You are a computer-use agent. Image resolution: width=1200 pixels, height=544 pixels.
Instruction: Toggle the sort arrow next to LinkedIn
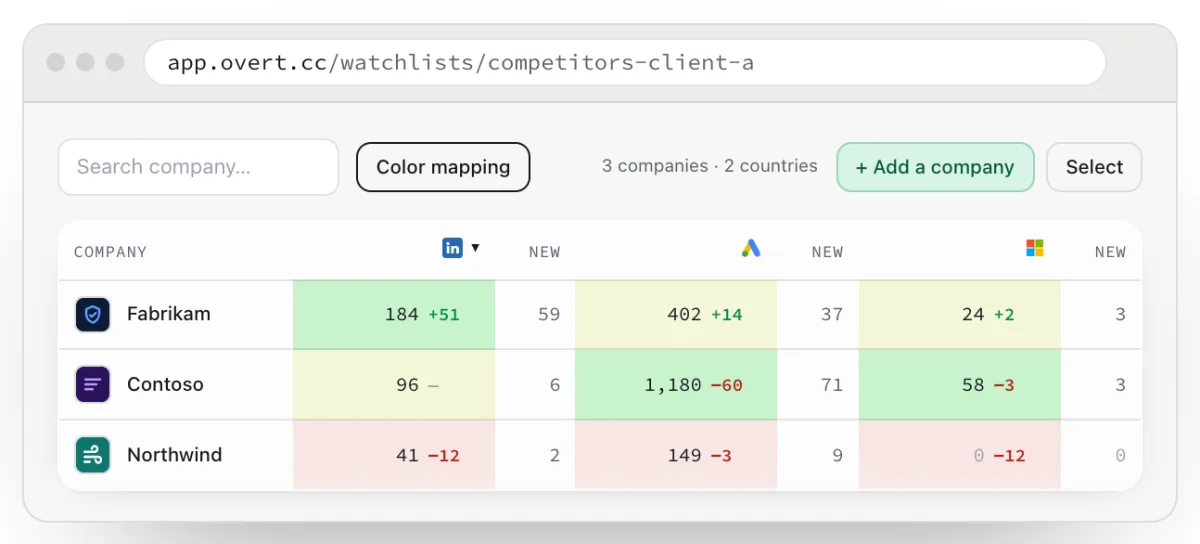(x=475, y=248)
